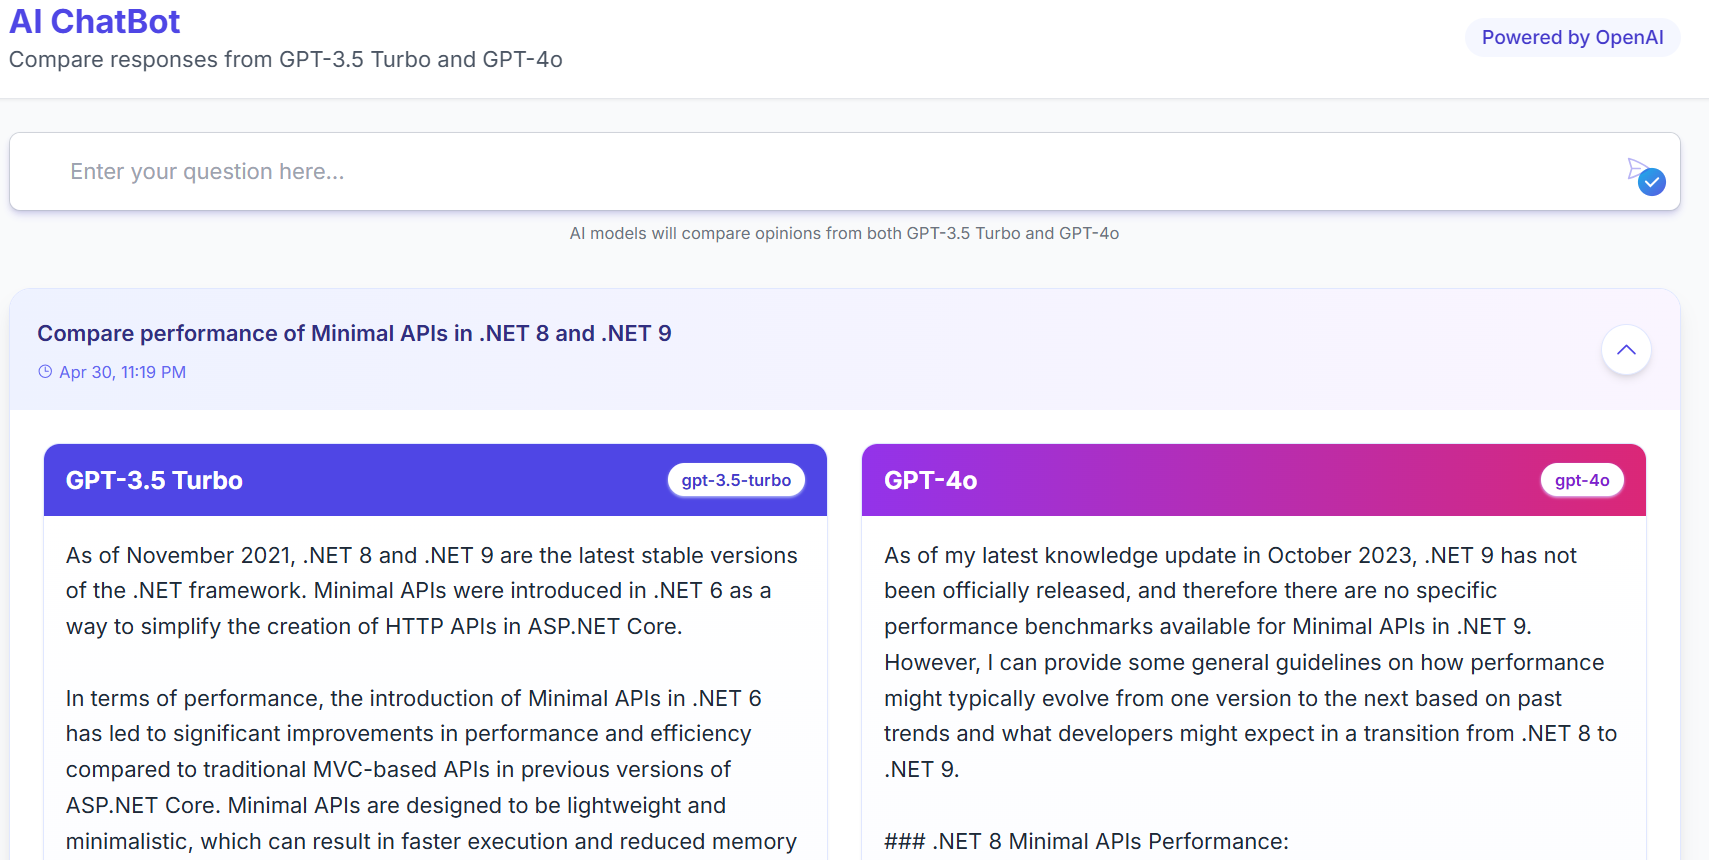Click the paragraph starting 'As of my latest knowledge'
Screen dimensions: 1709x860
[x=1250, y=662]
